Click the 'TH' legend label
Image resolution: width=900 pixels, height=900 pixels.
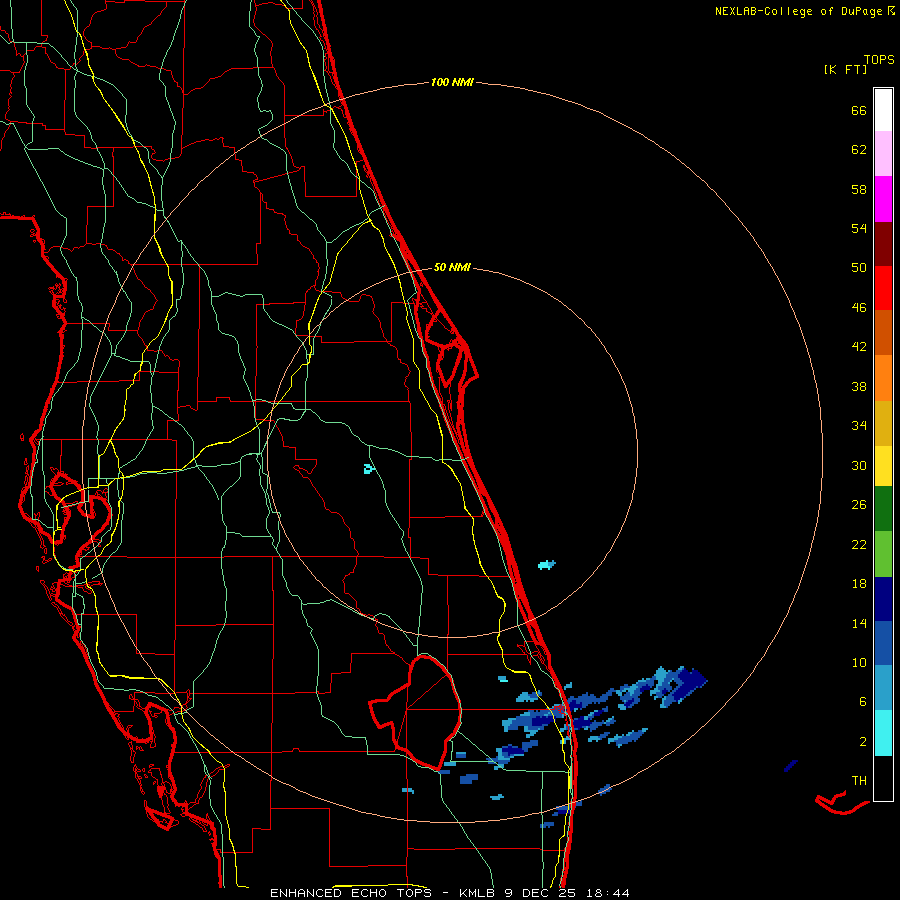coord(859,781)
